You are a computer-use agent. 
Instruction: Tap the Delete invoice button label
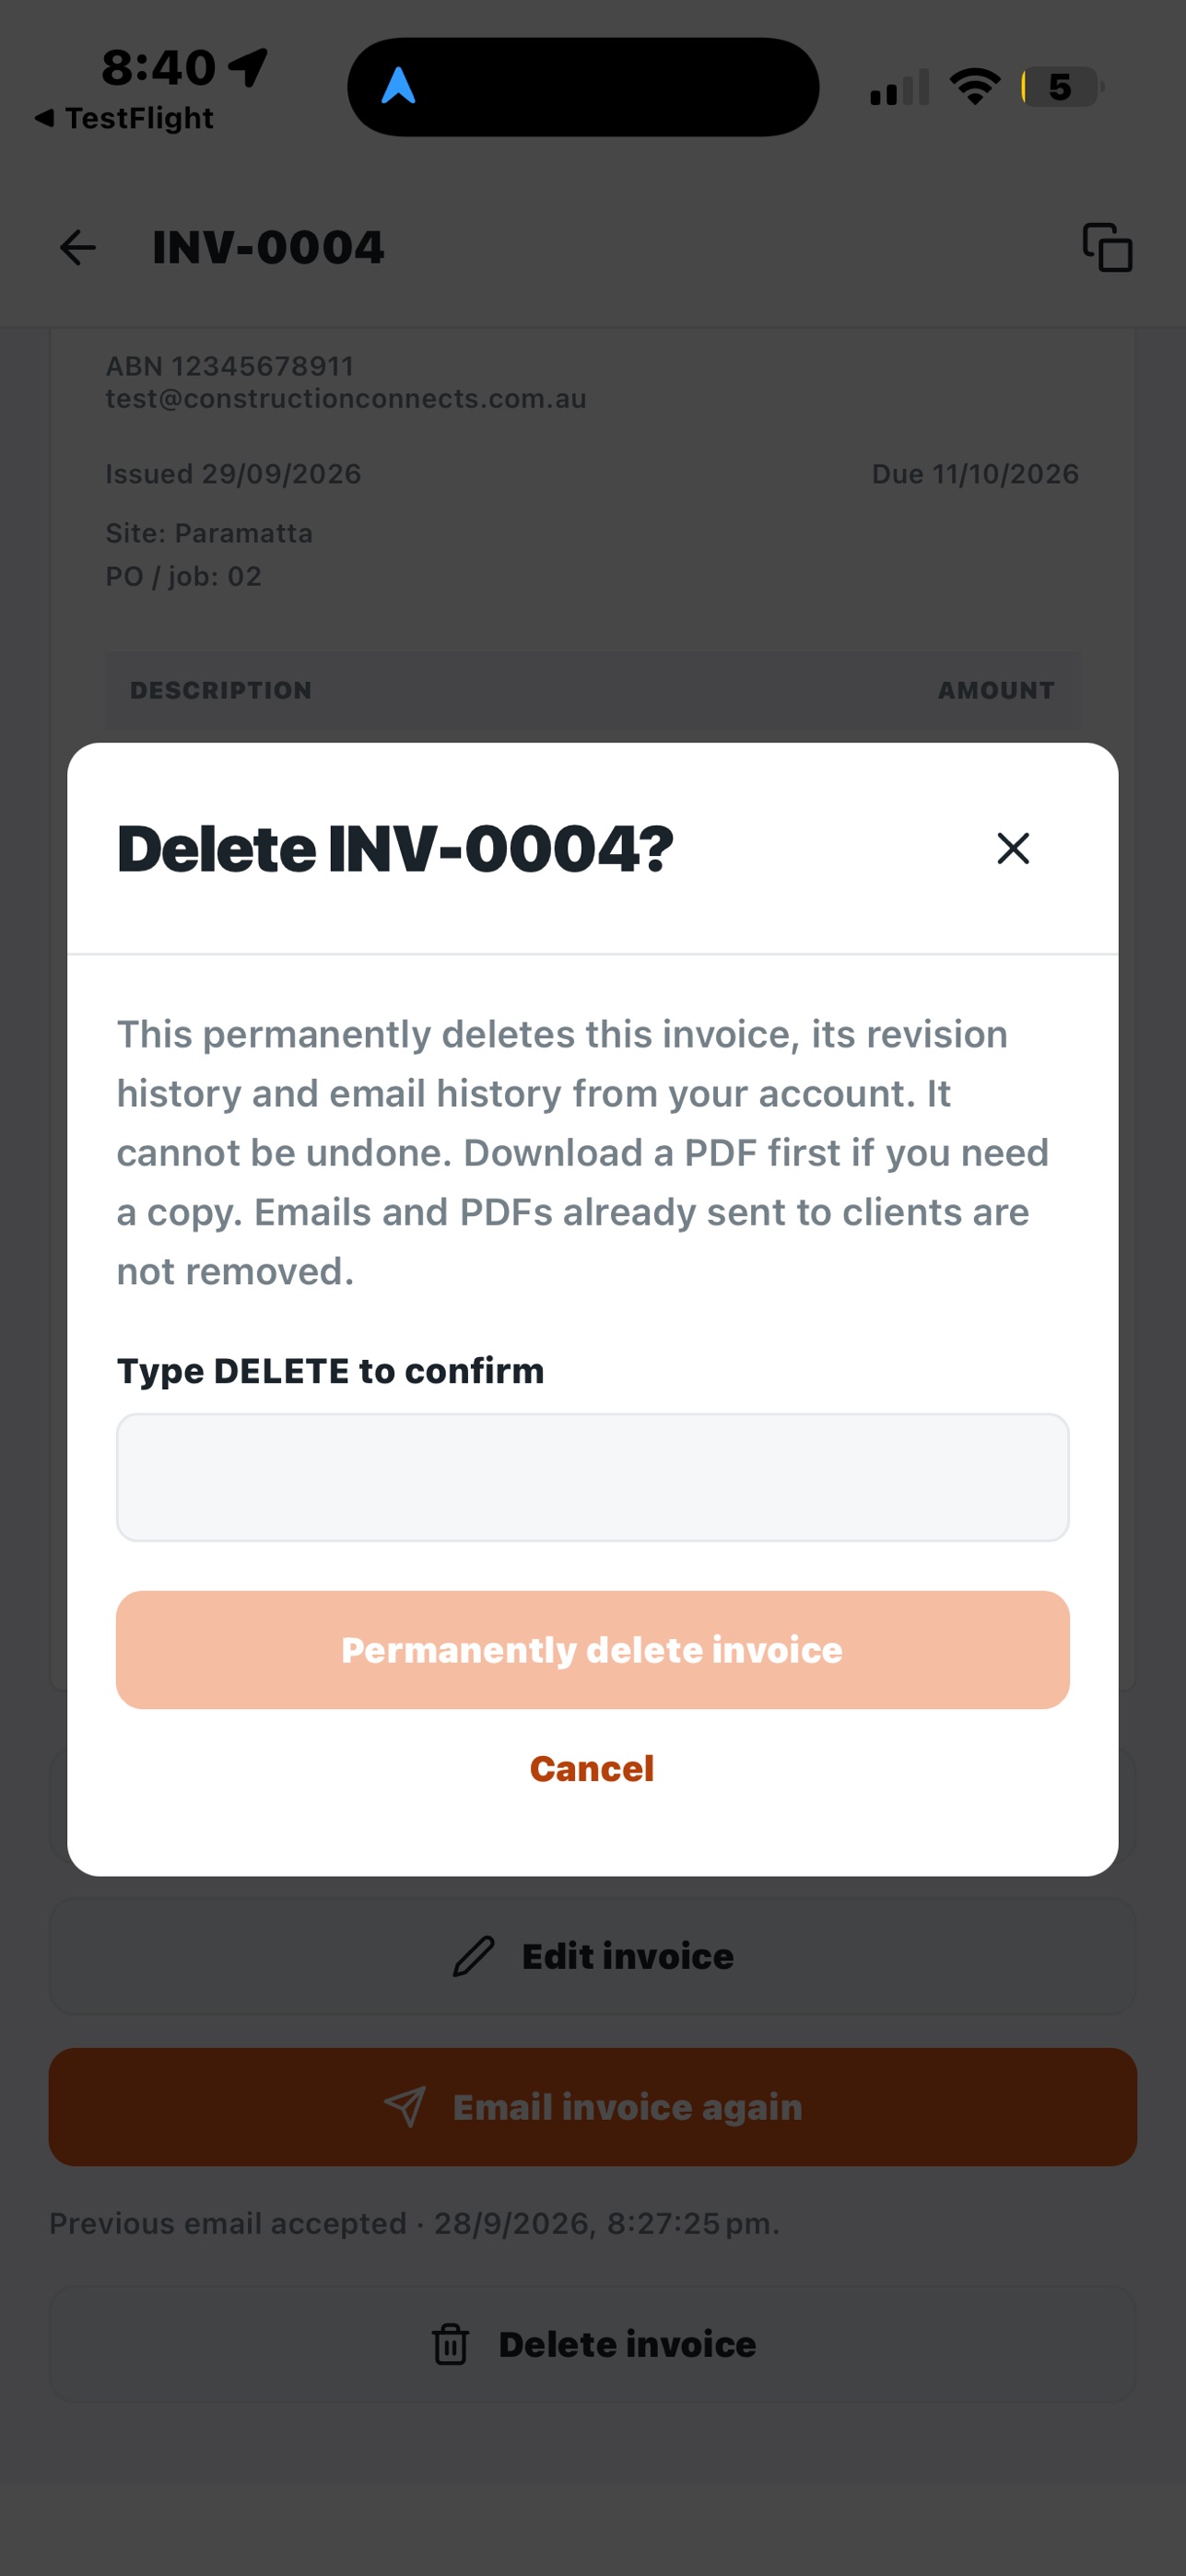click(627, 2344)
